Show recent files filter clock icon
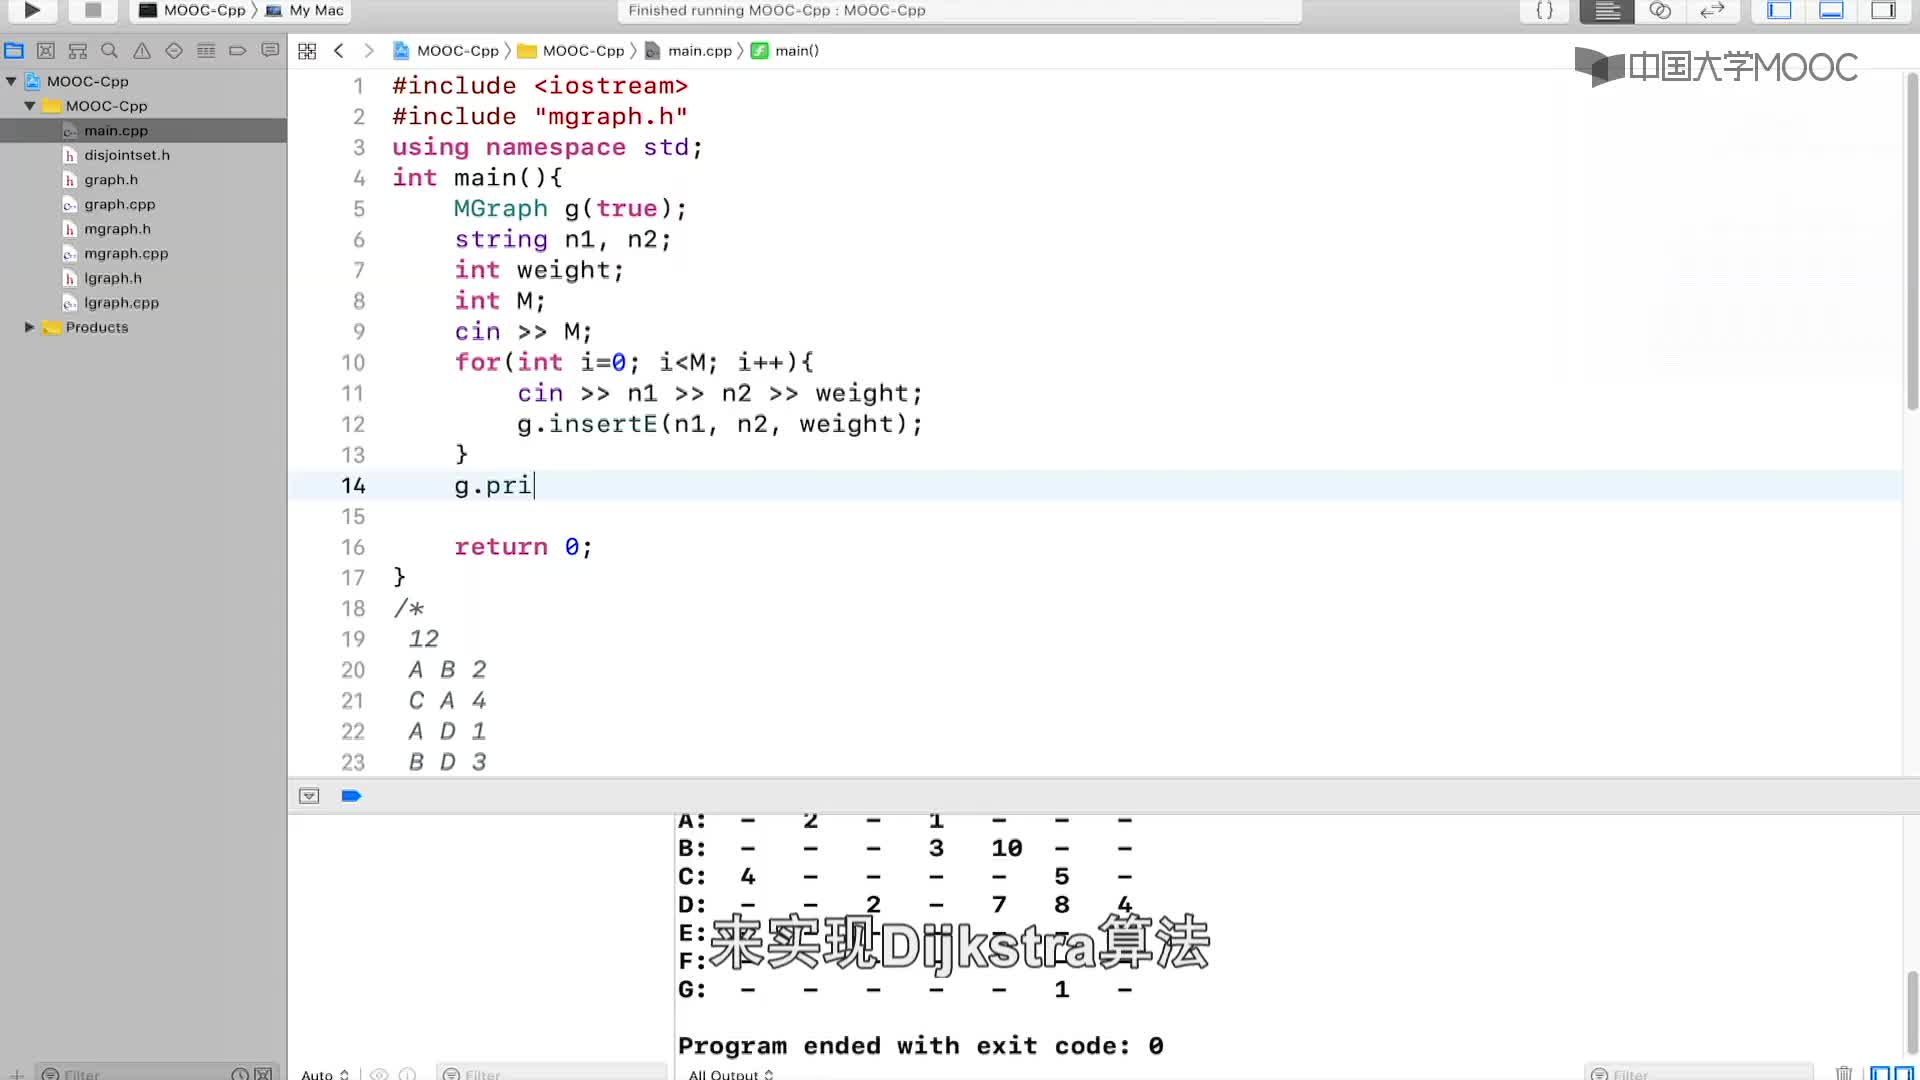This screenshot has height=1080, width=1920. 240,1074
